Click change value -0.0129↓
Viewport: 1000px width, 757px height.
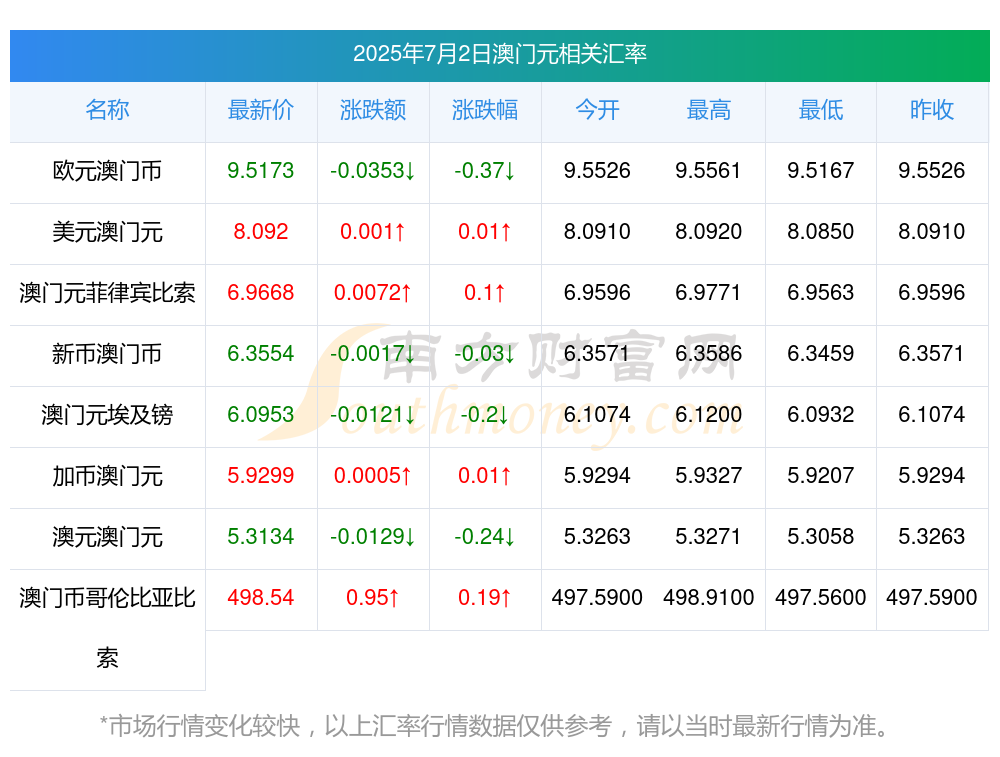click(x=373, y=536)
